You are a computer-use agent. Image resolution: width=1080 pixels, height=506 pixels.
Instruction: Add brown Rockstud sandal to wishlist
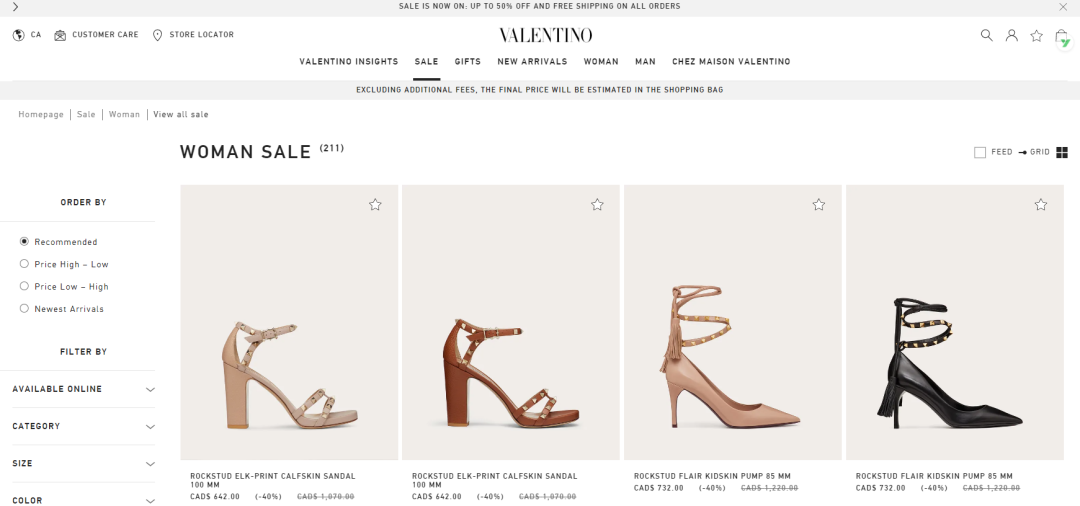click(597, 204)
